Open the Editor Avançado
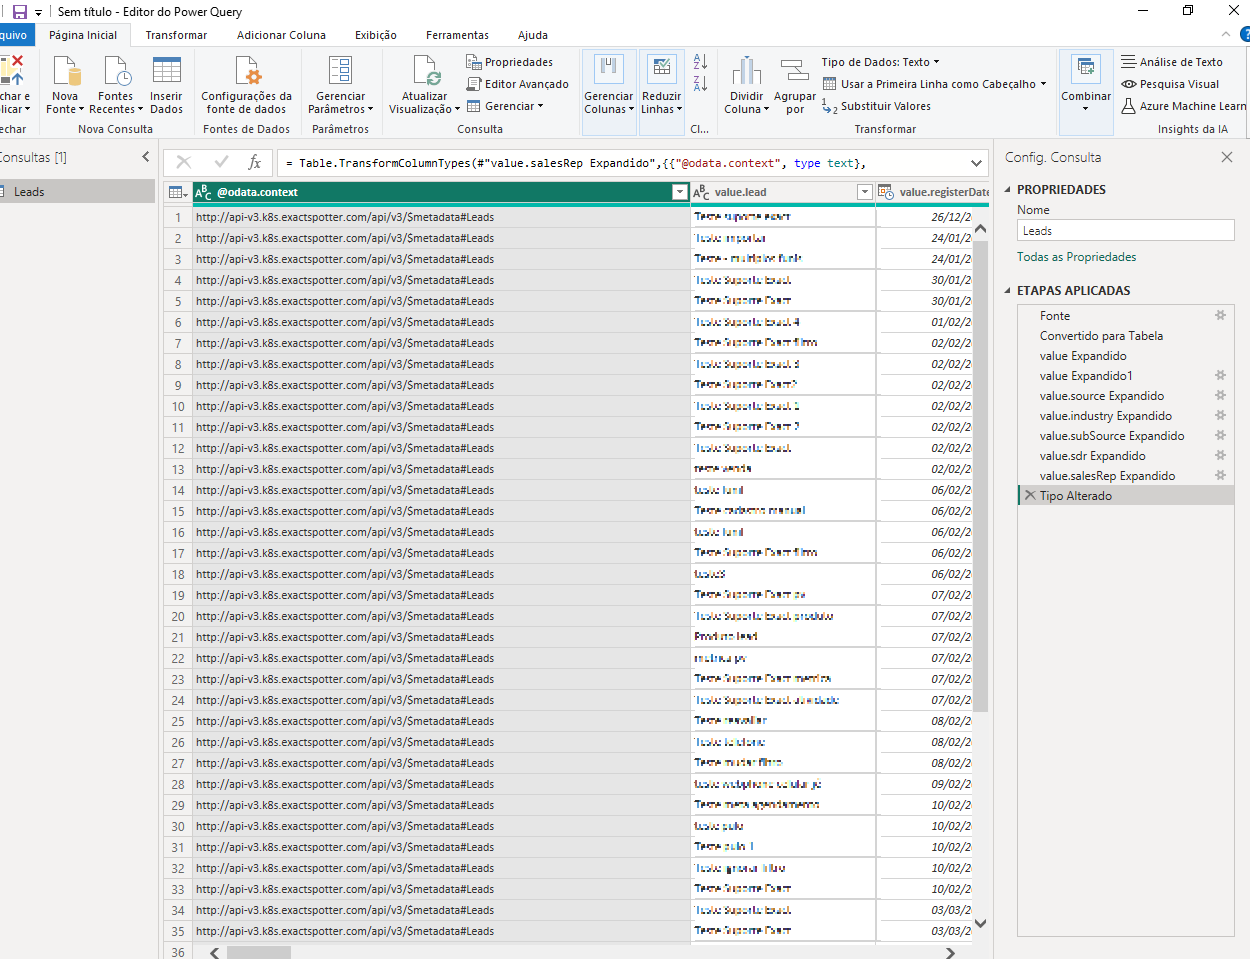Viewport: 1250px width, 959px height. (518, 84)
